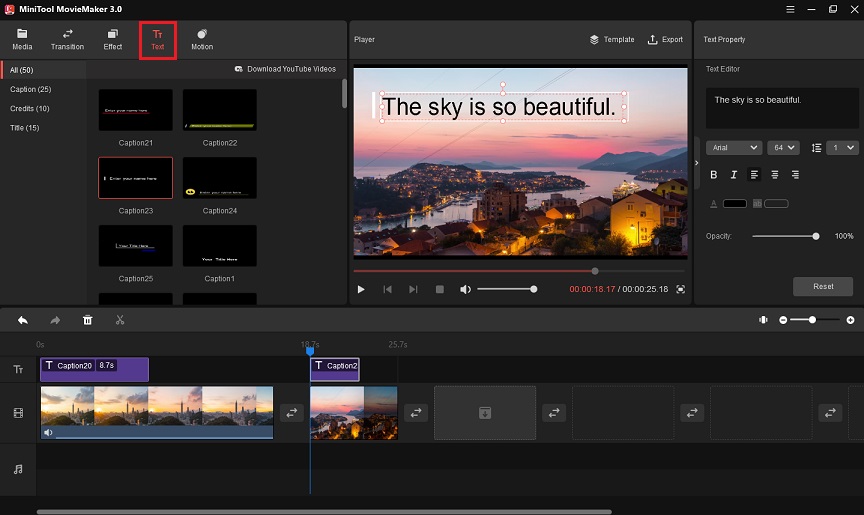Click the Reset button

click(823, 286)
